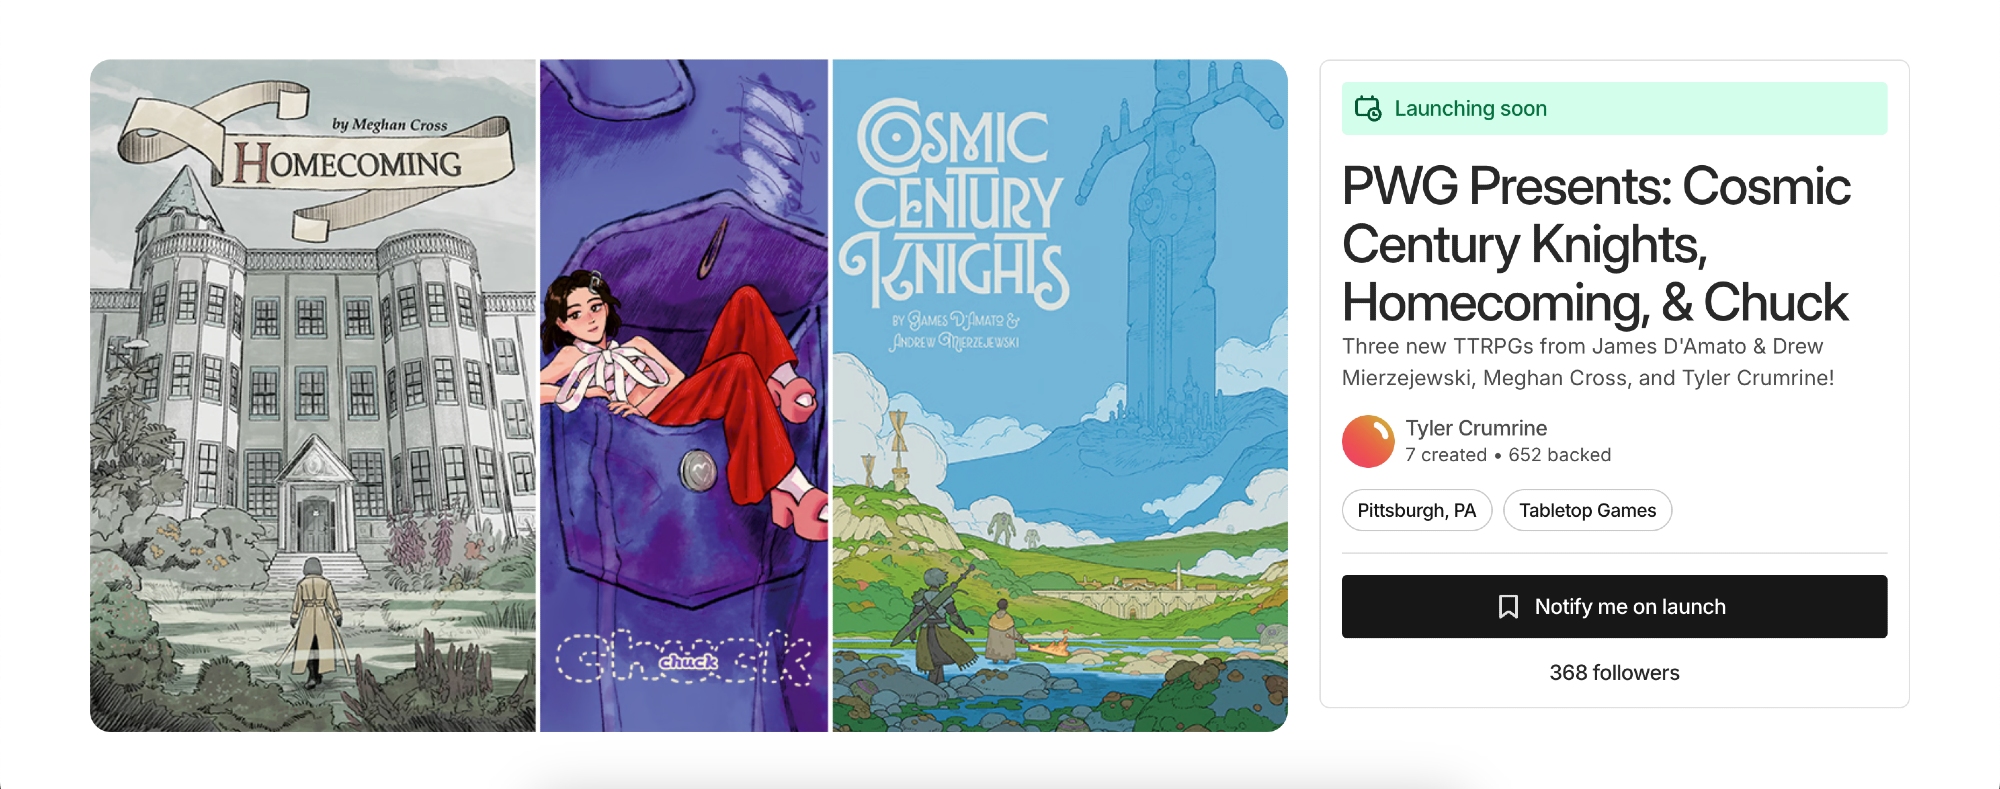2000x789 pixels.
Task: Click the Three new TTRPGs description text
Action: 1588,362
